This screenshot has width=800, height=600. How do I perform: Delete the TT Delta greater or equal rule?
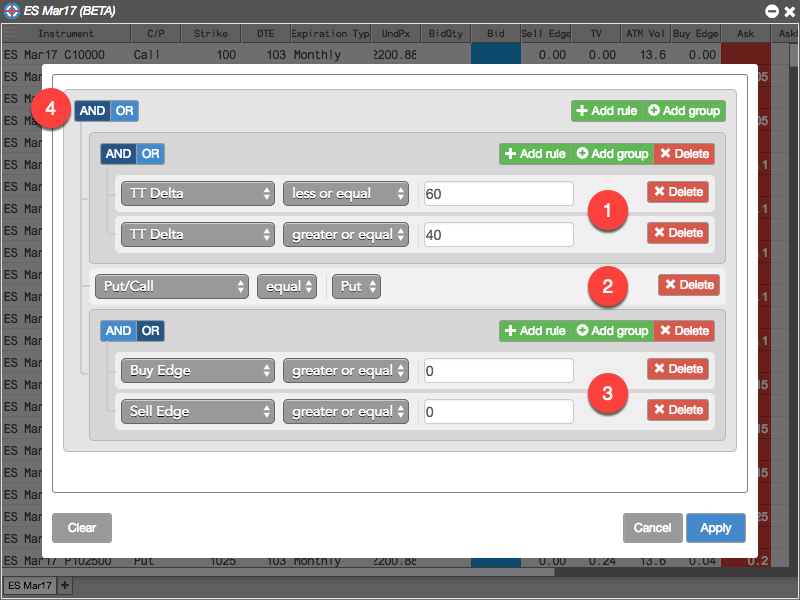coord(678,233)
